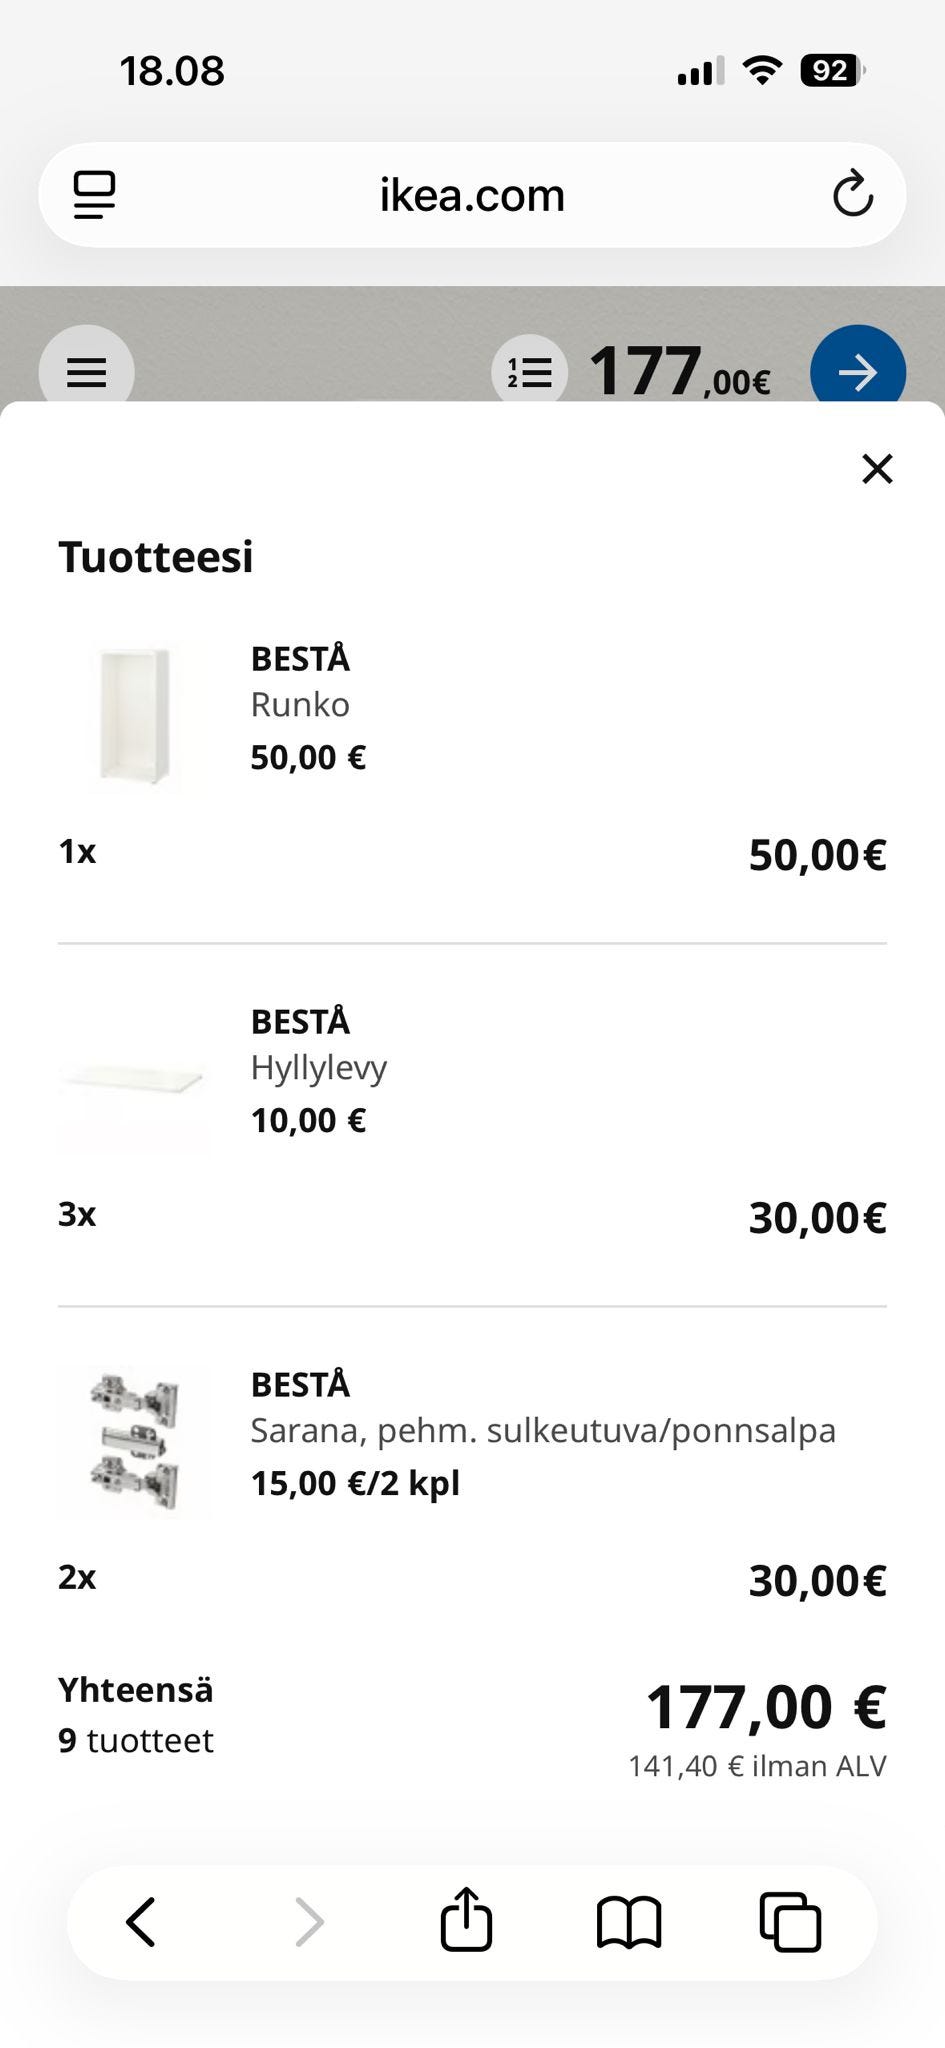Viewport: 945px width, 2048px height.
Task: Tap the 177,00€ total in header
Action: (x=680, y=372)
